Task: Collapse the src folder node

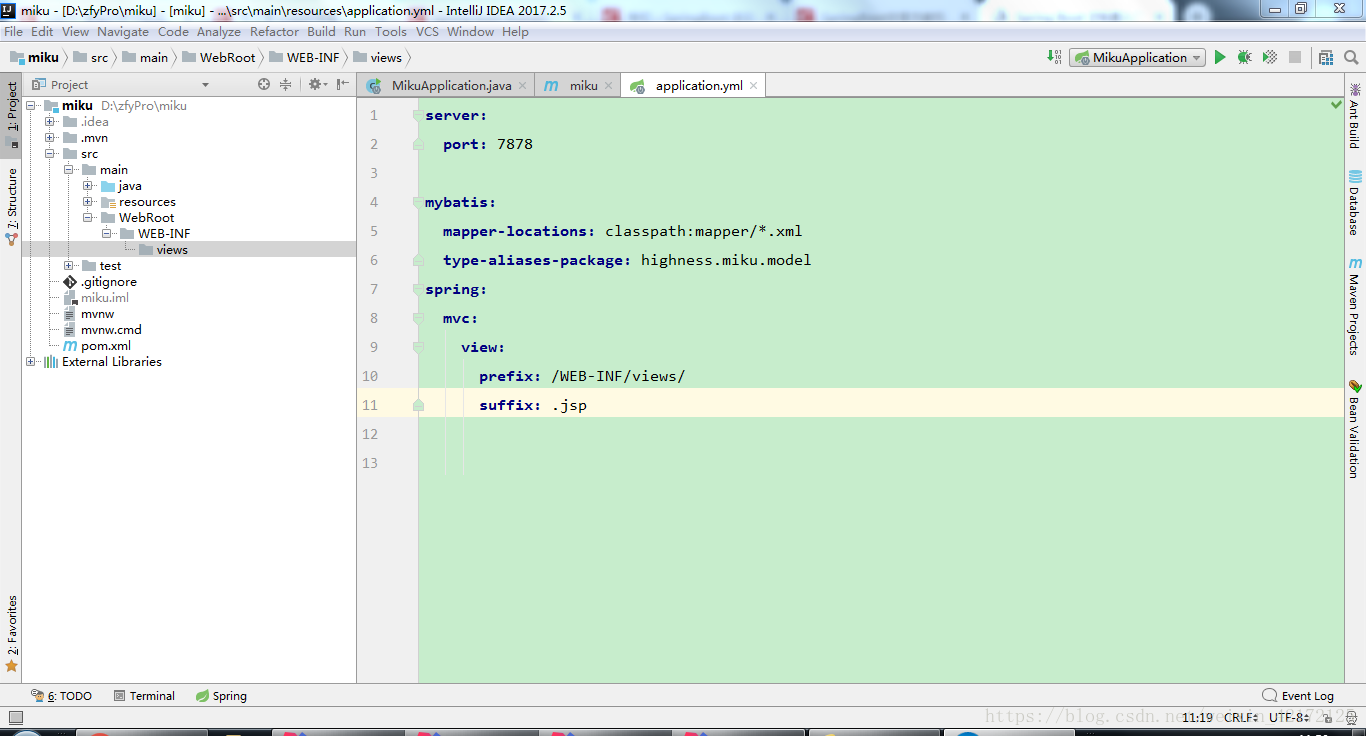Action: tap(50, 153)
